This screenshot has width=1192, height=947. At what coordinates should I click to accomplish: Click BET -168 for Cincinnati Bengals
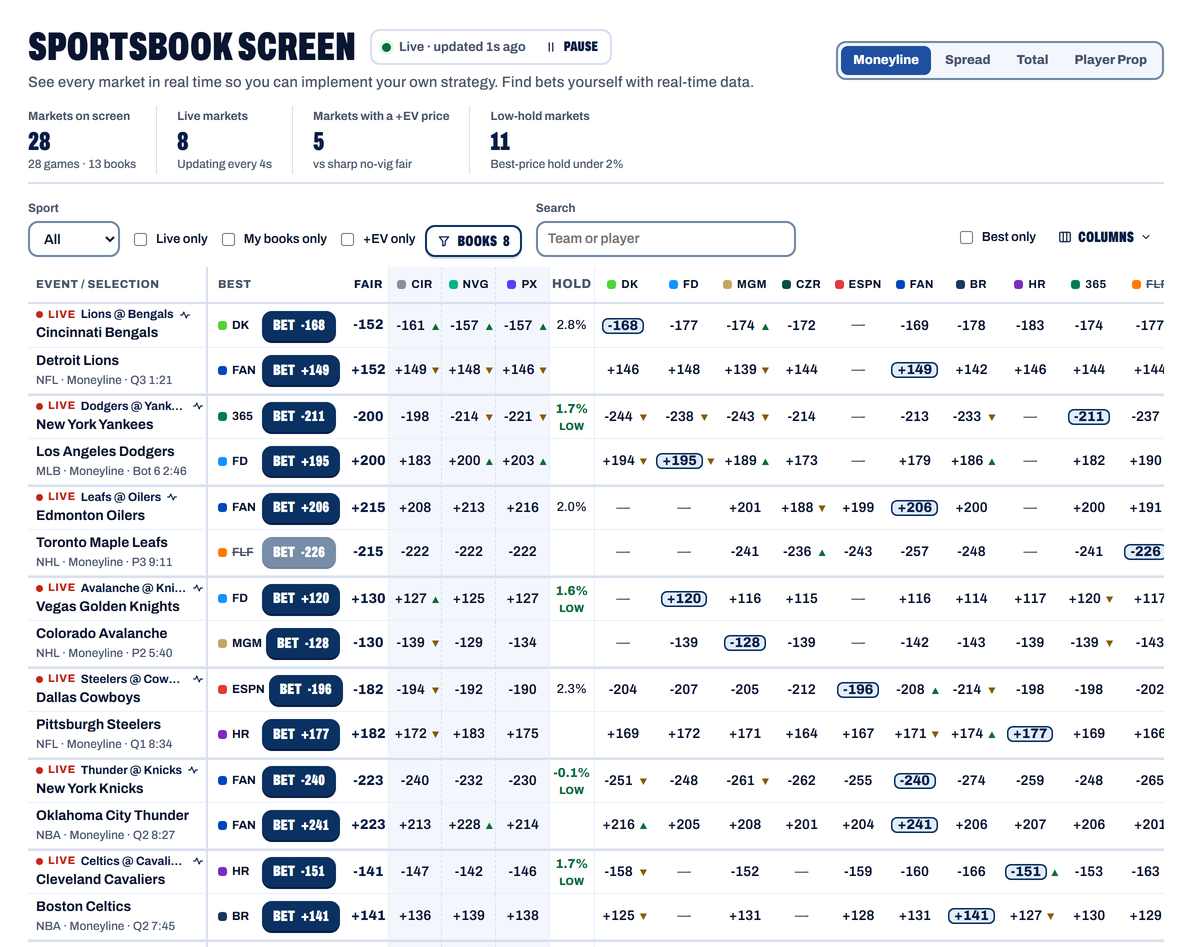(x=299, y=326)
